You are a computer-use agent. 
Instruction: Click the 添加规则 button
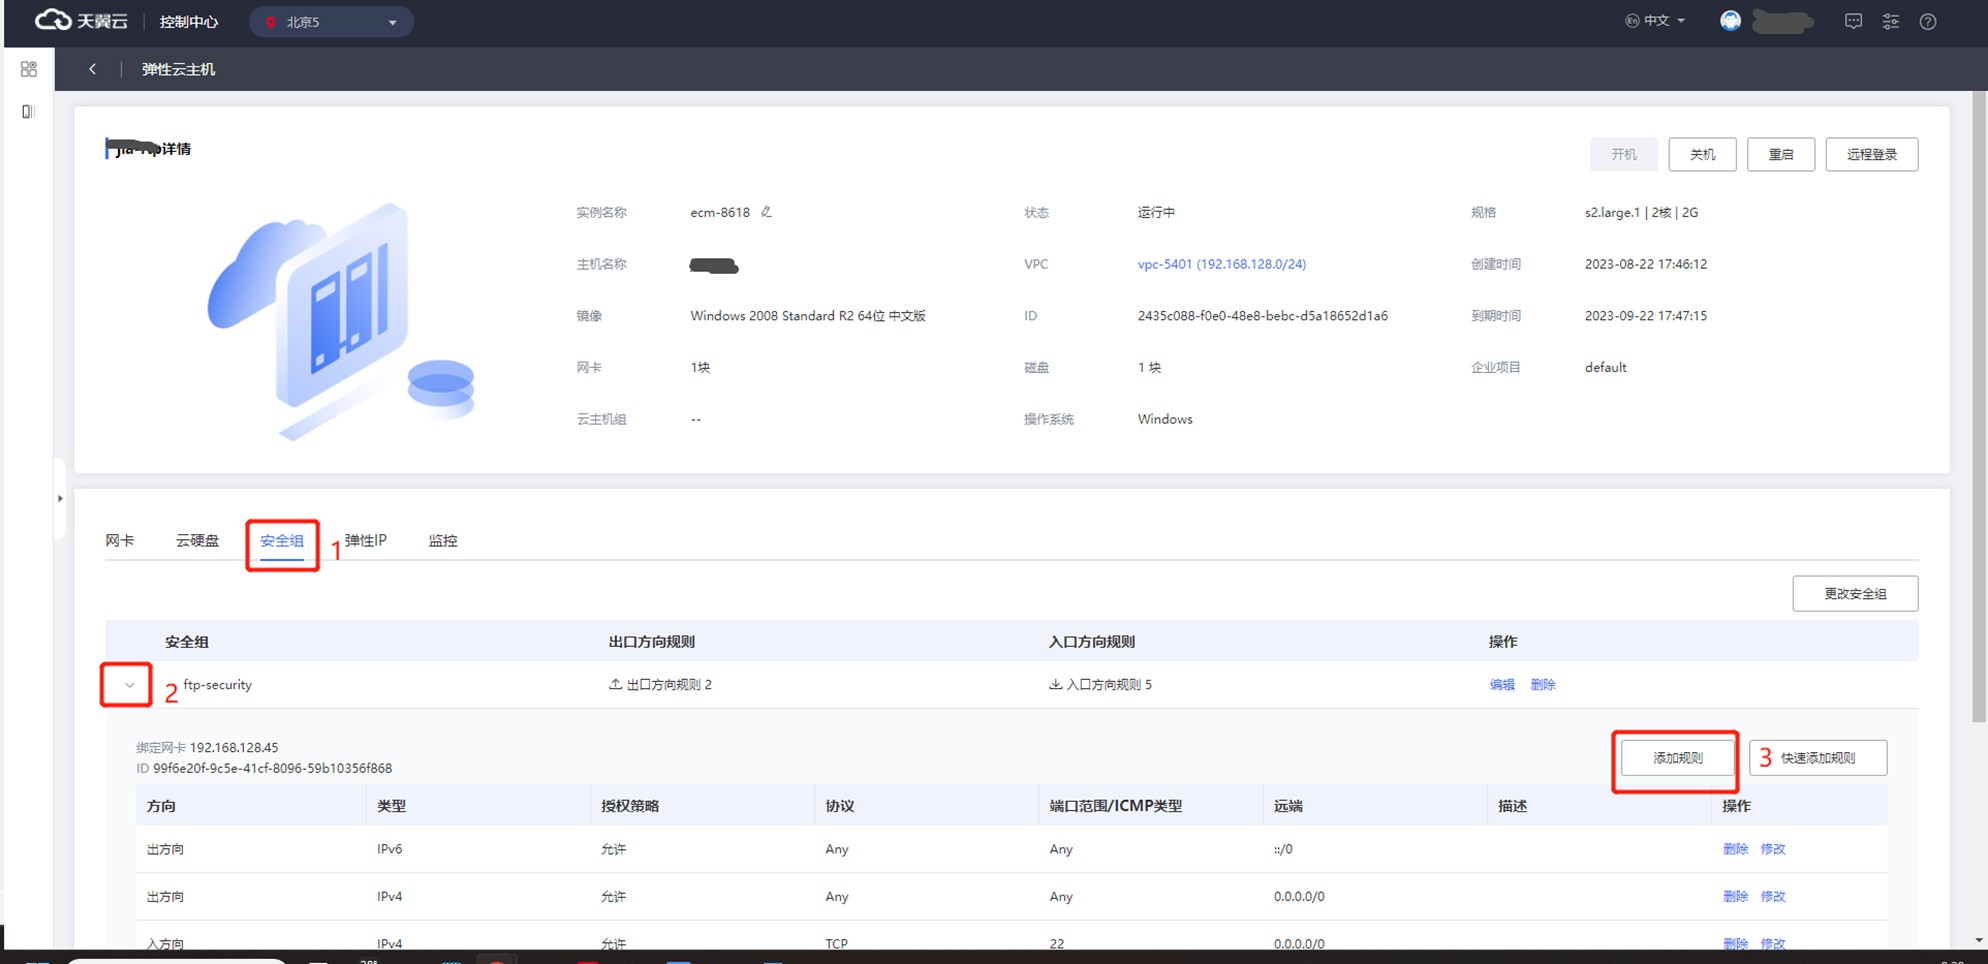point(1677,758)
